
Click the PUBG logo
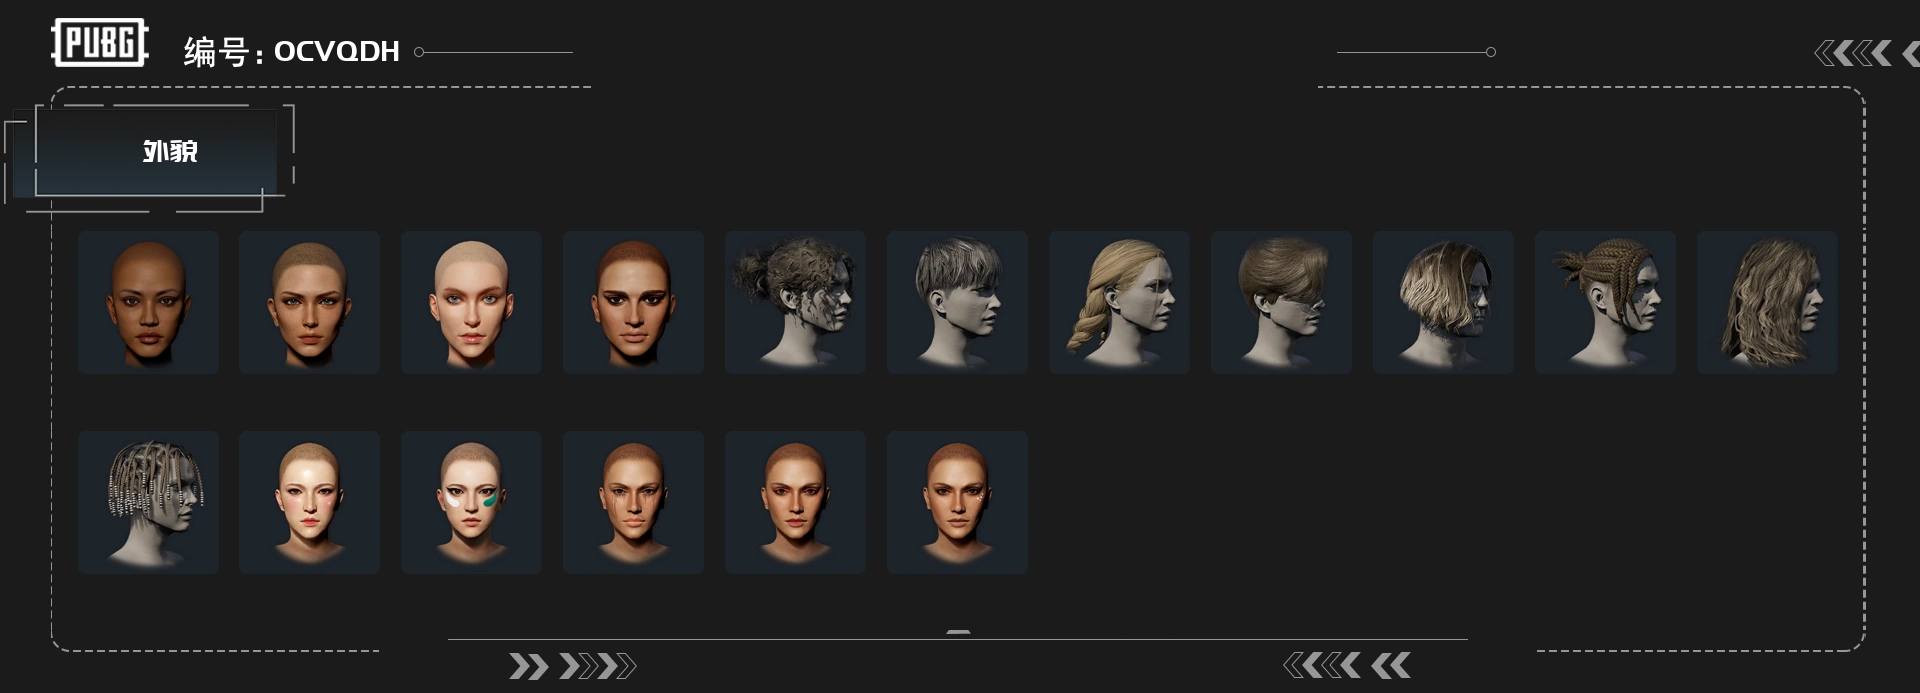100,43
